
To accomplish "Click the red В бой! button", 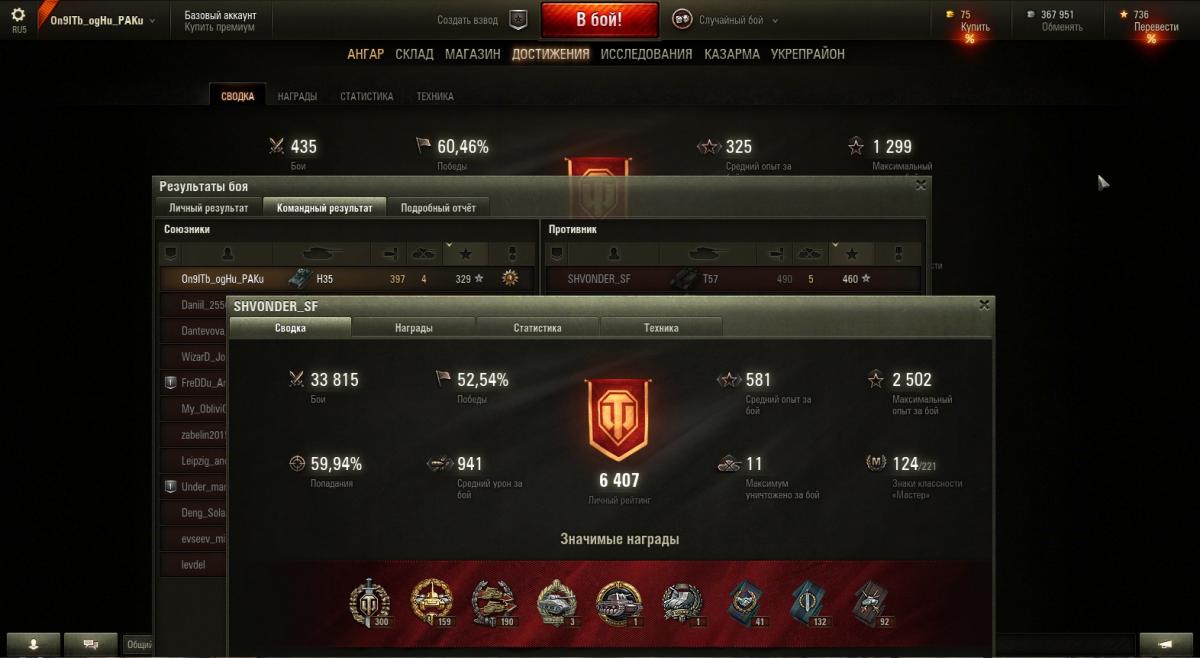I will (x=600, y=20).
